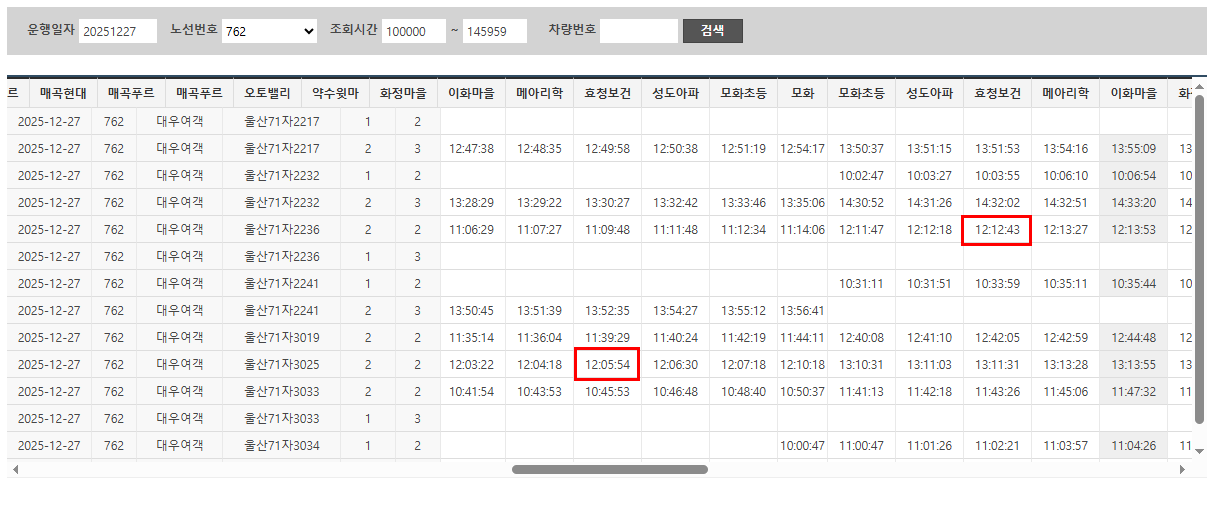Image resolution: width=1225 pixels, height=506 pixels.
Task: Select the 매곡현대 column header
Action: click(x=63, y=93)
